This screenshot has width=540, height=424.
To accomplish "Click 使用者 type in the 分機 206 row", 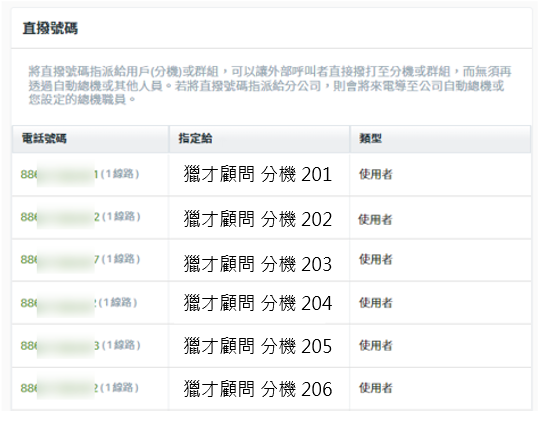I will [375, 388].
